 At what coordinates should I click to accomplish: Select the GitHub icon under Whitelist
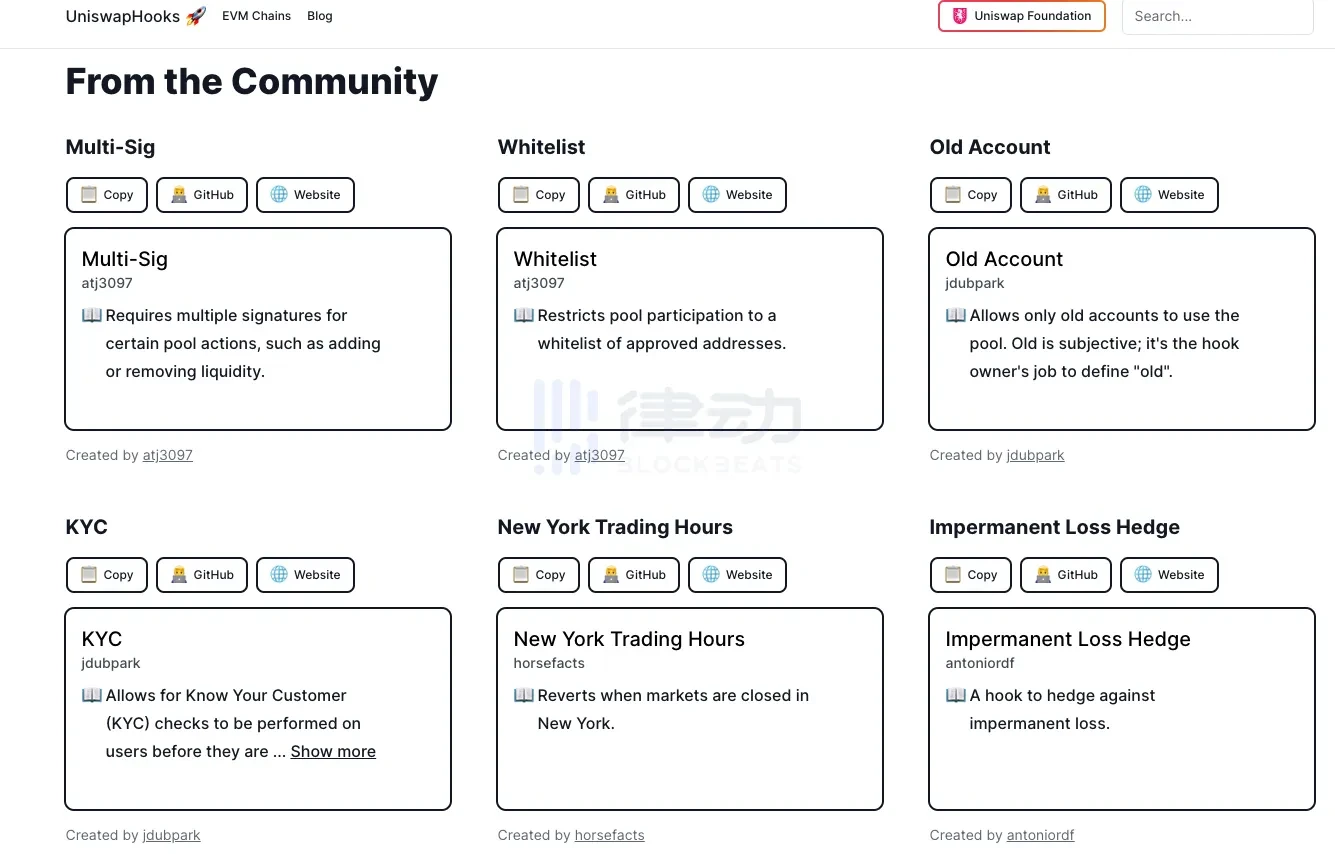[613, 195]
